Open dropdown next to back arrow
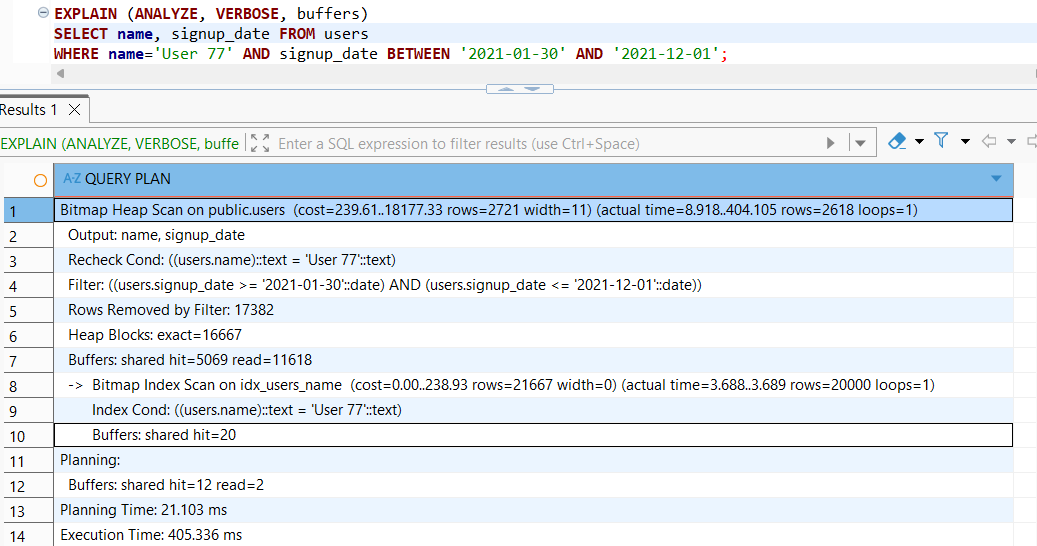The width and height of the screenshot is (1037, 546). click(x=1011, y=141)
